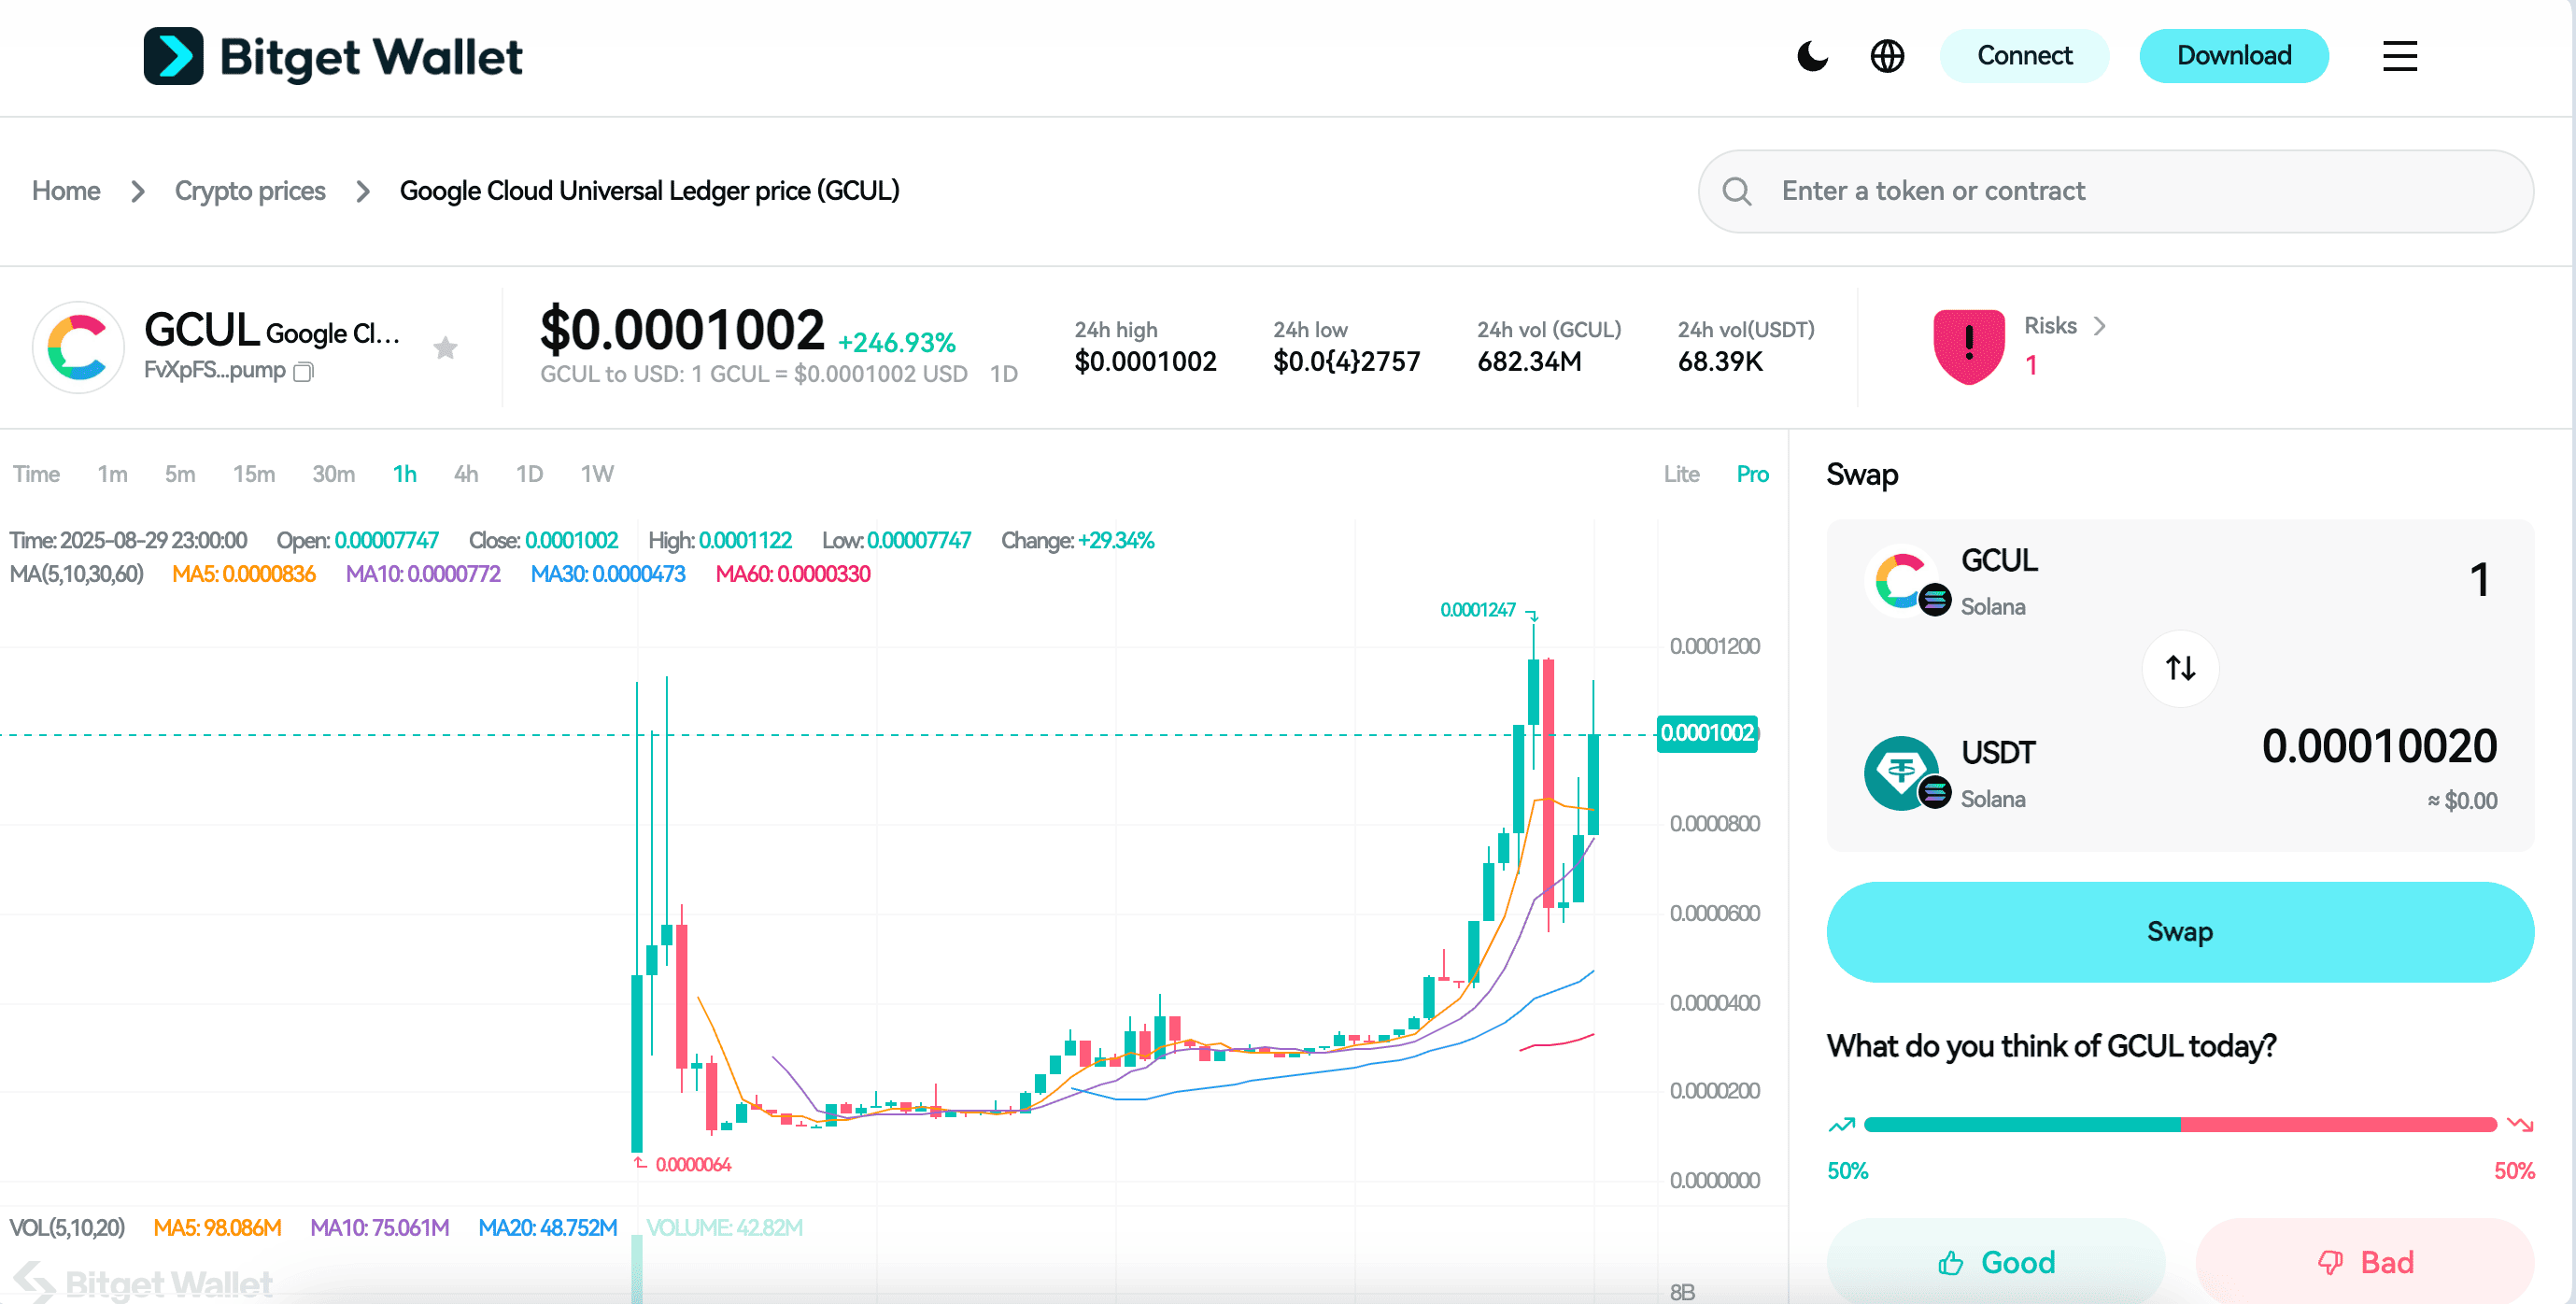Screen dimensions: 2576x1304
Task: Click the 24h vol value 682.34M
Action: click(1529, 362)
